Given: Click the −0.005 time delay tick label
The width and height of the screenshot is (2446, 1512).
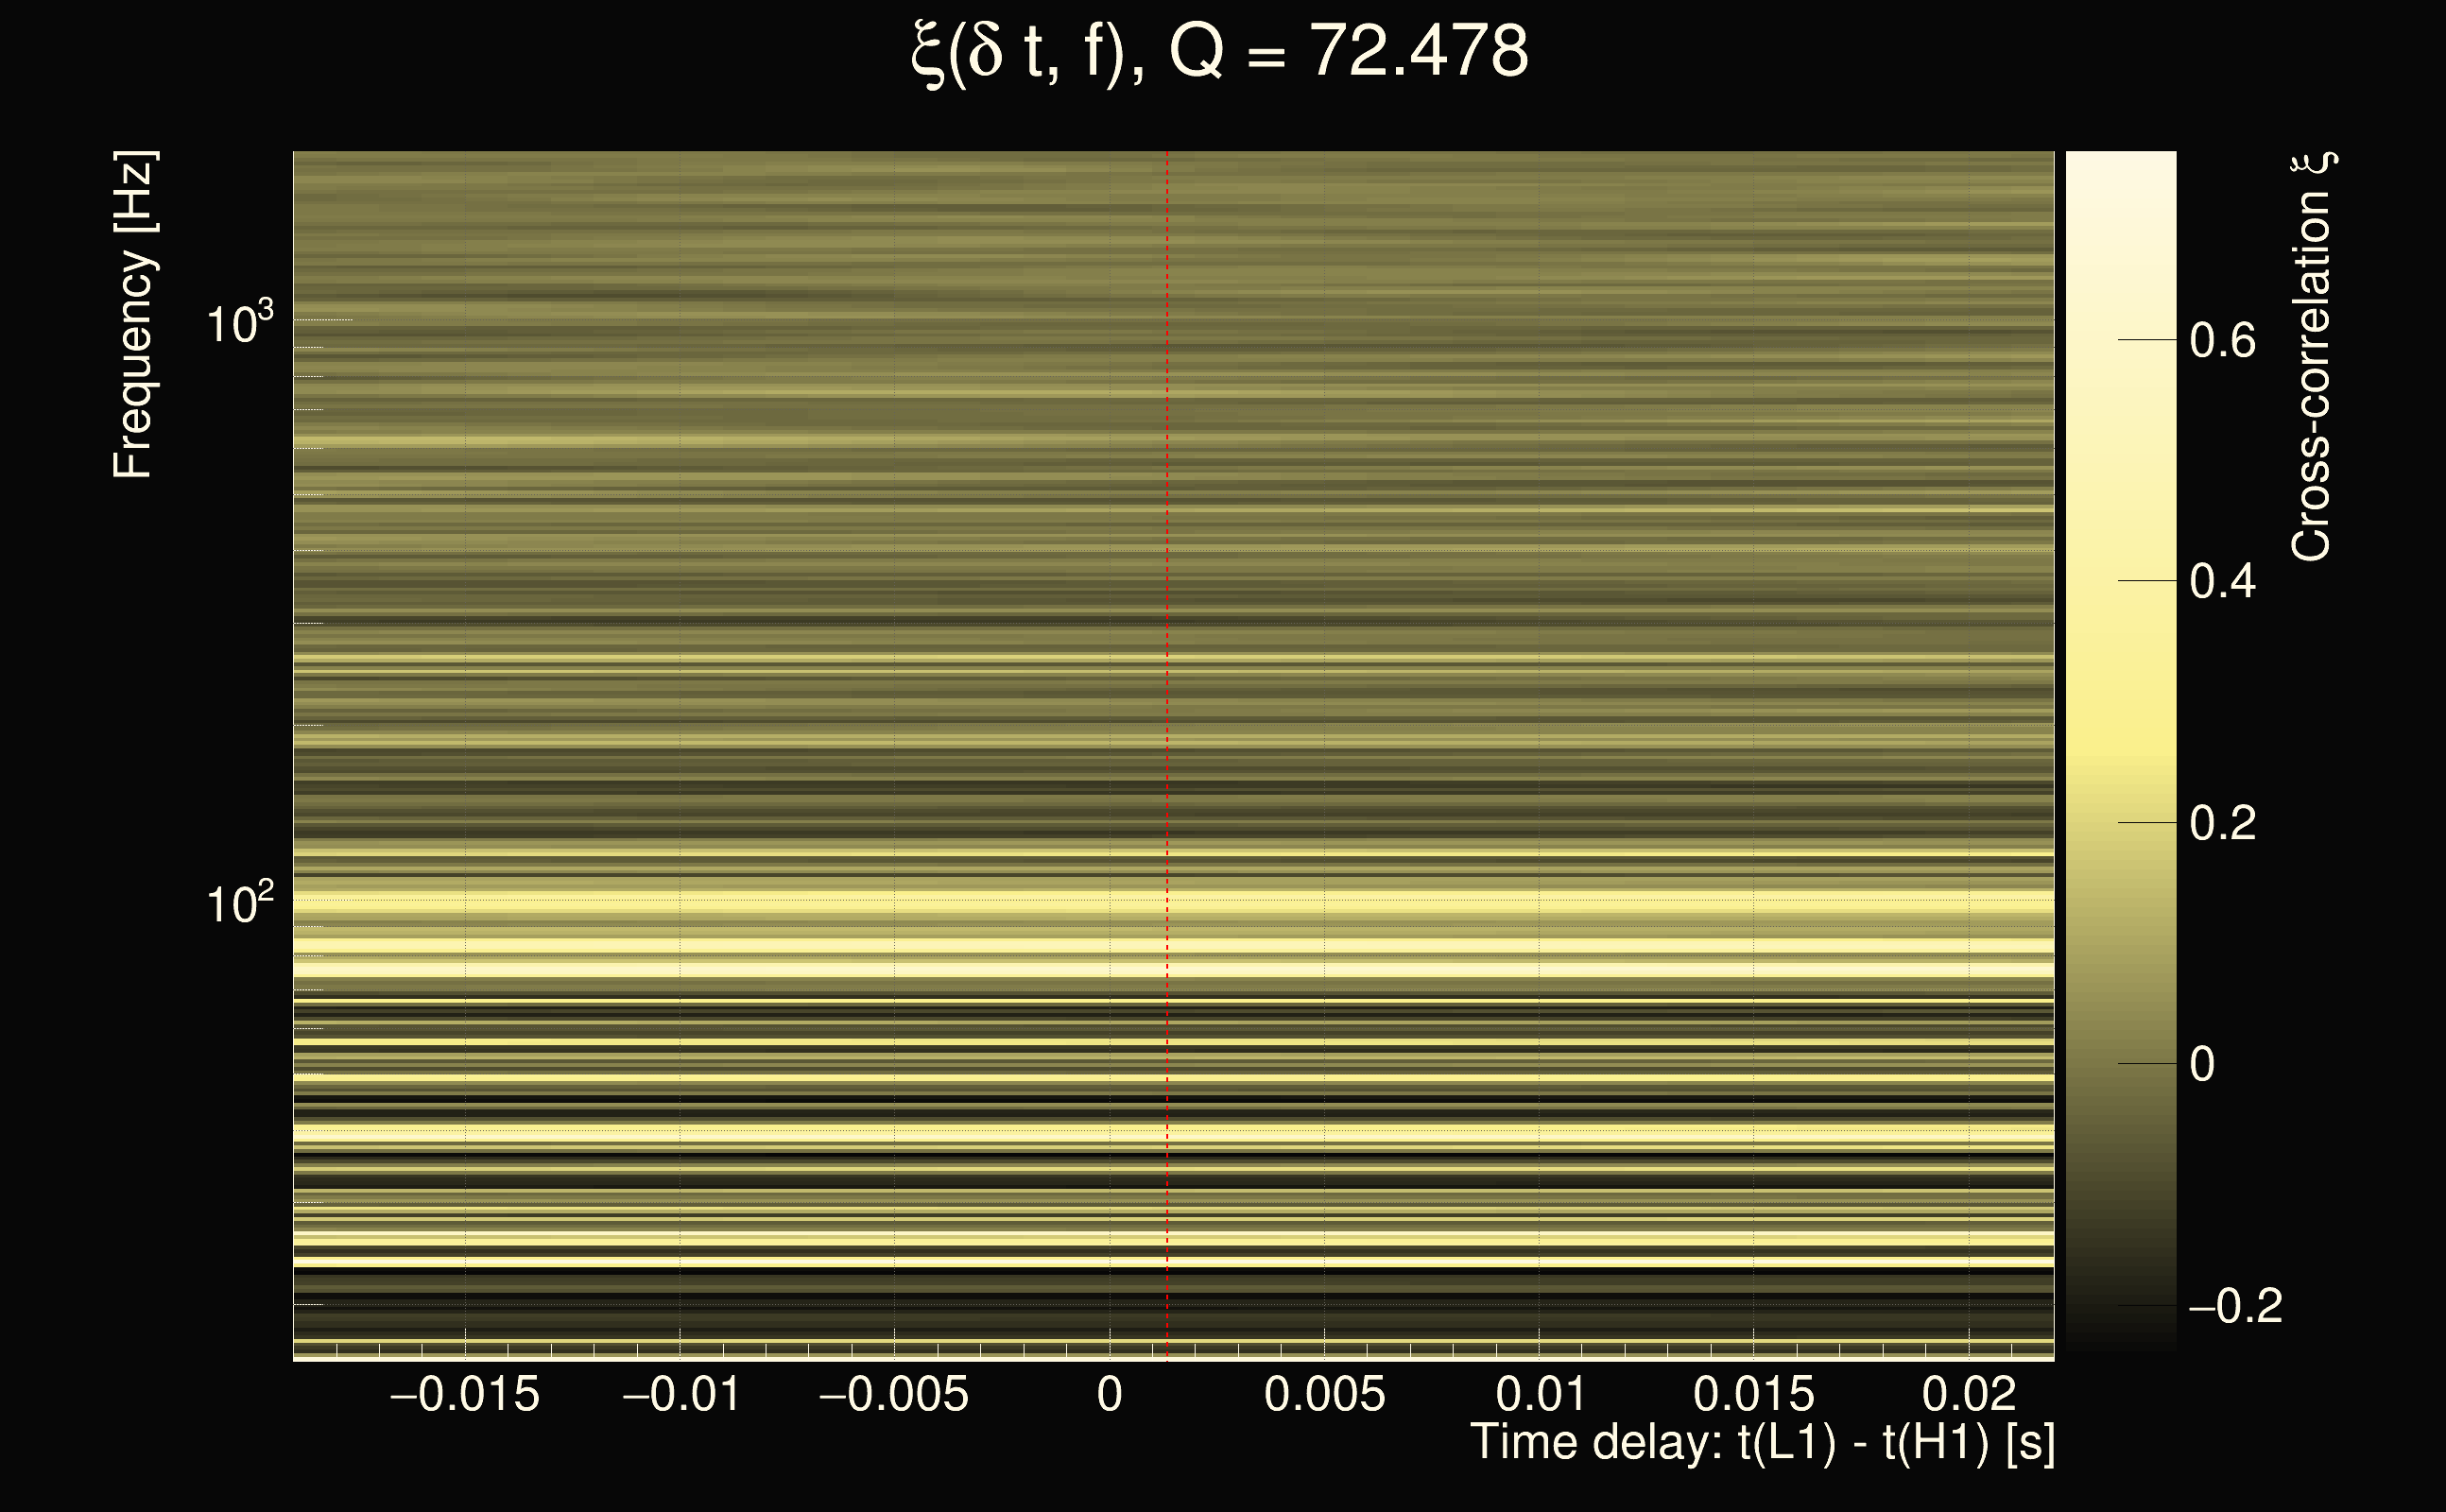Looking at the screenshot, I should (x=893, y=1394).
